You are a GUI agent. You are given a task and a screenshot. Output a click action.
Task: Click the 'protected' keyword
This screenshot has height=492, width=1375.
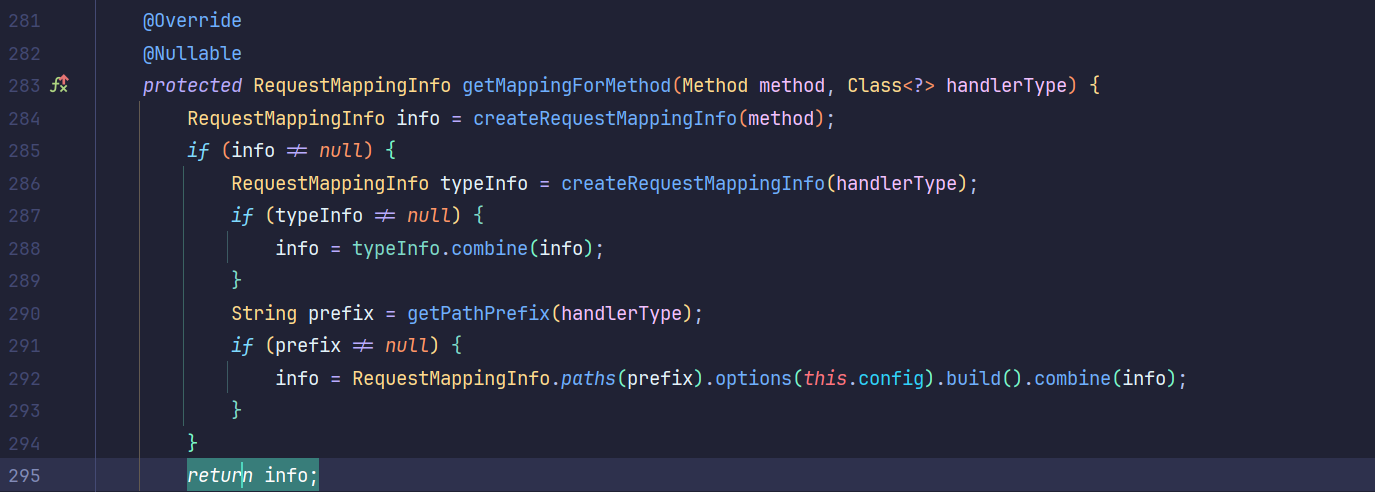(x=192, y=86)
